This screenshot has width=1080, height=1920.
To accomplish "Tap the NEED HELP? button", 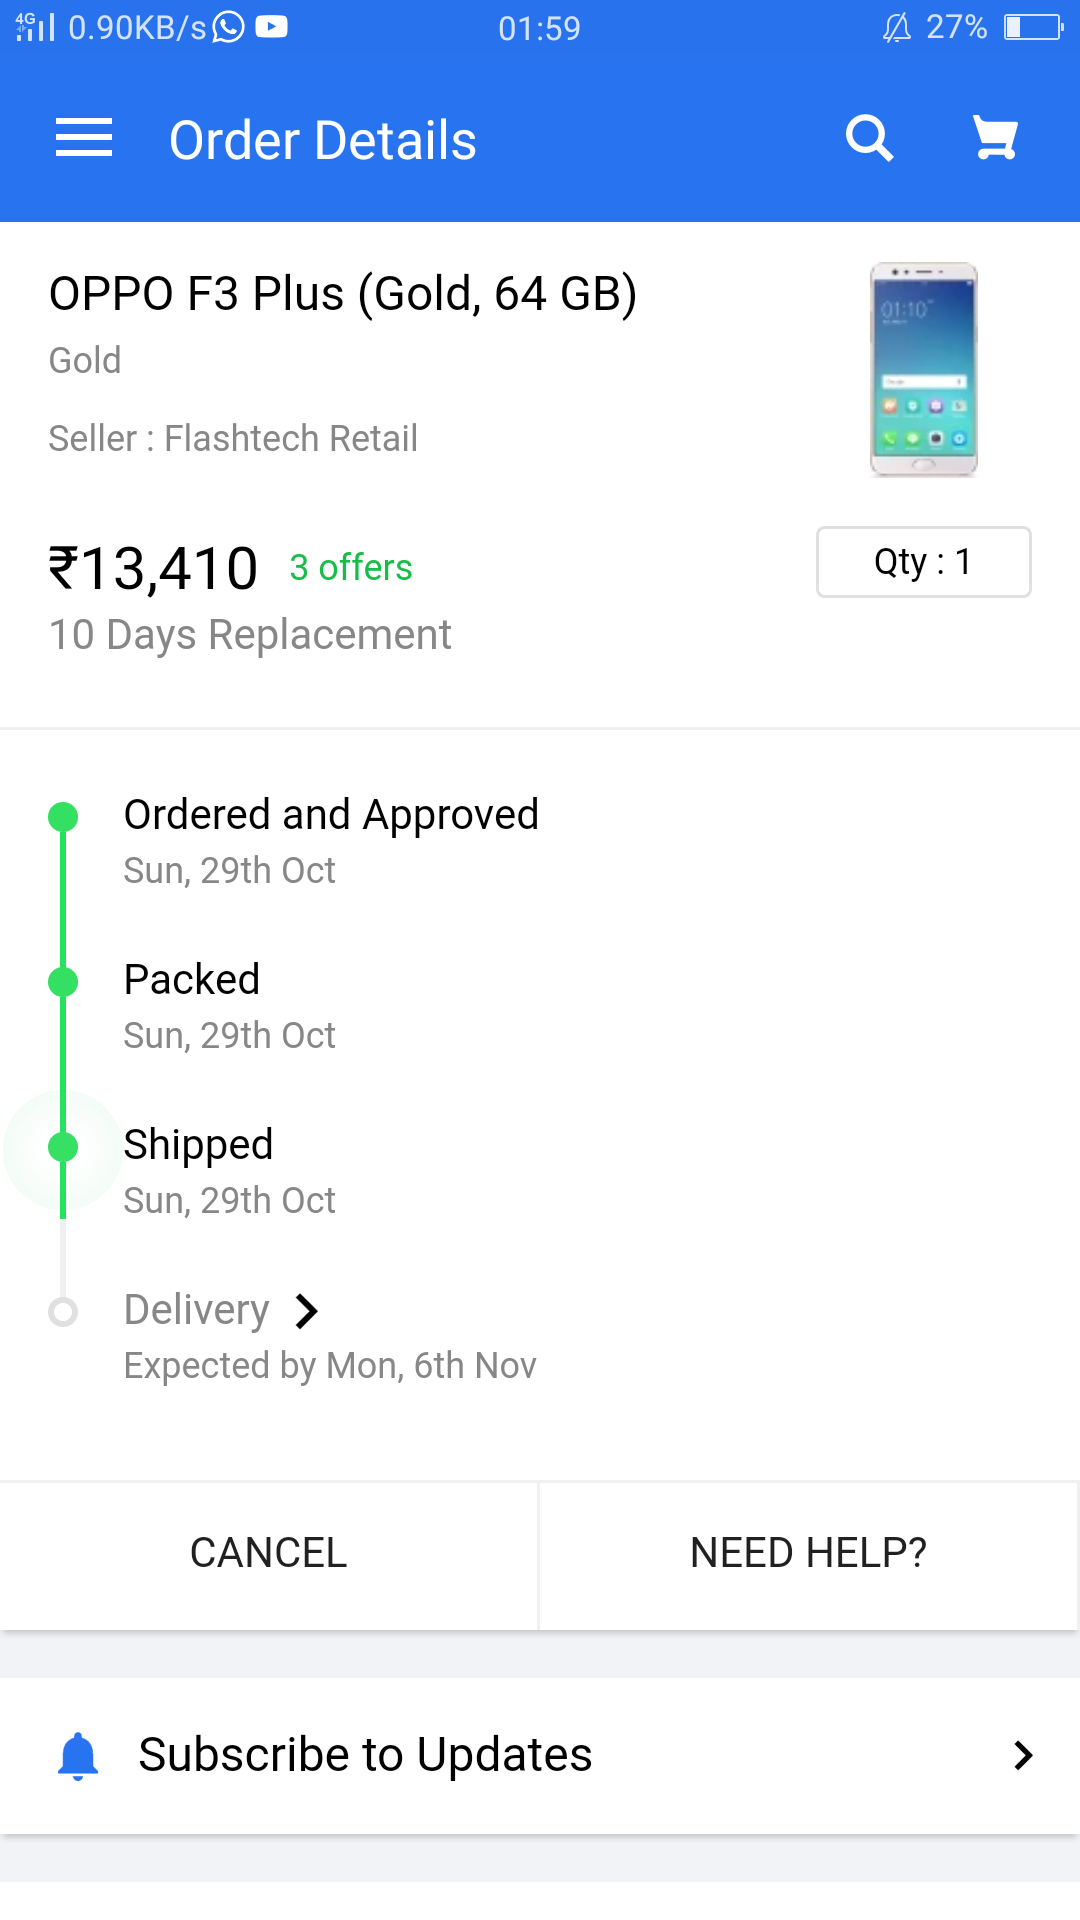I will pos(808,1553).
